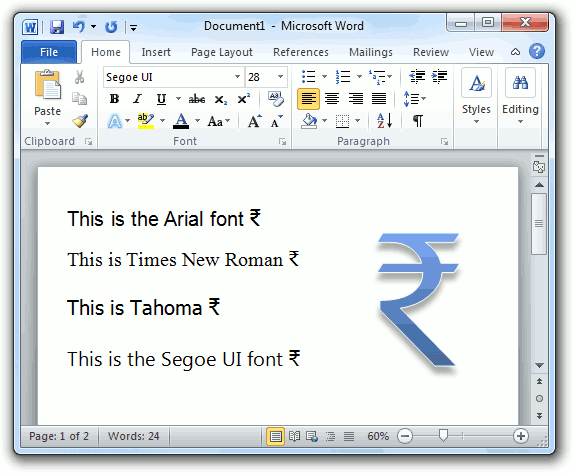Click the Cut scissors icon
Screen dimensions: 574x474
click(x=79, y=77)
